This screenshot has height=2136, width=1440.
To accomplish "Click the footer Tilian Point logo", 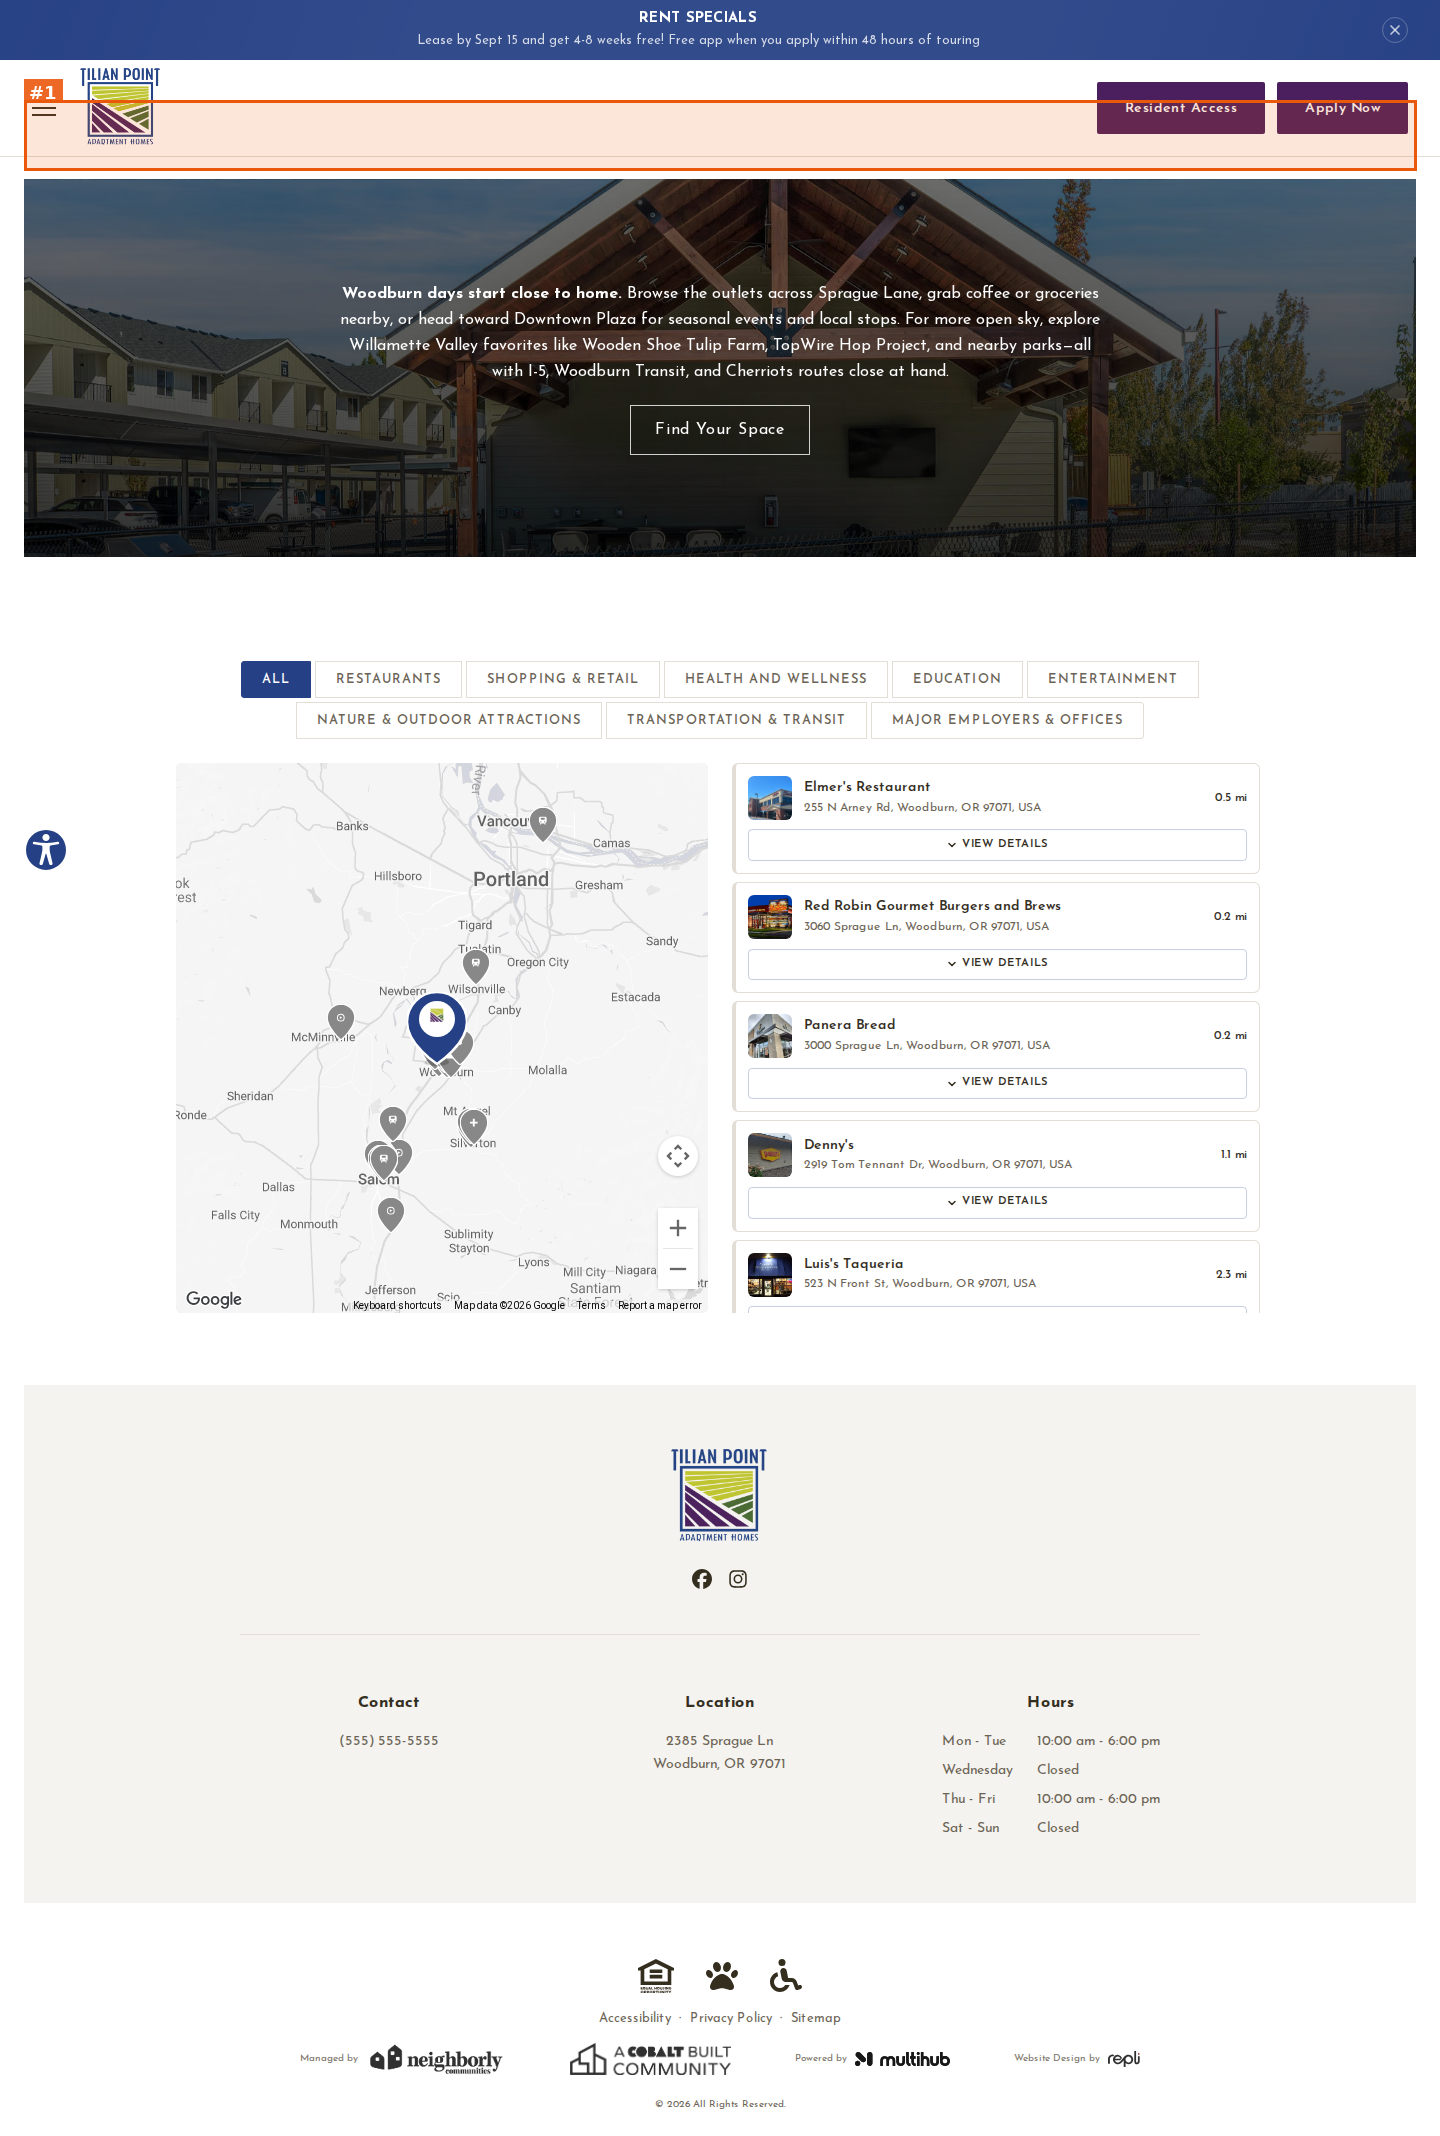I will pyautogui.click(x=719, y=1495).
